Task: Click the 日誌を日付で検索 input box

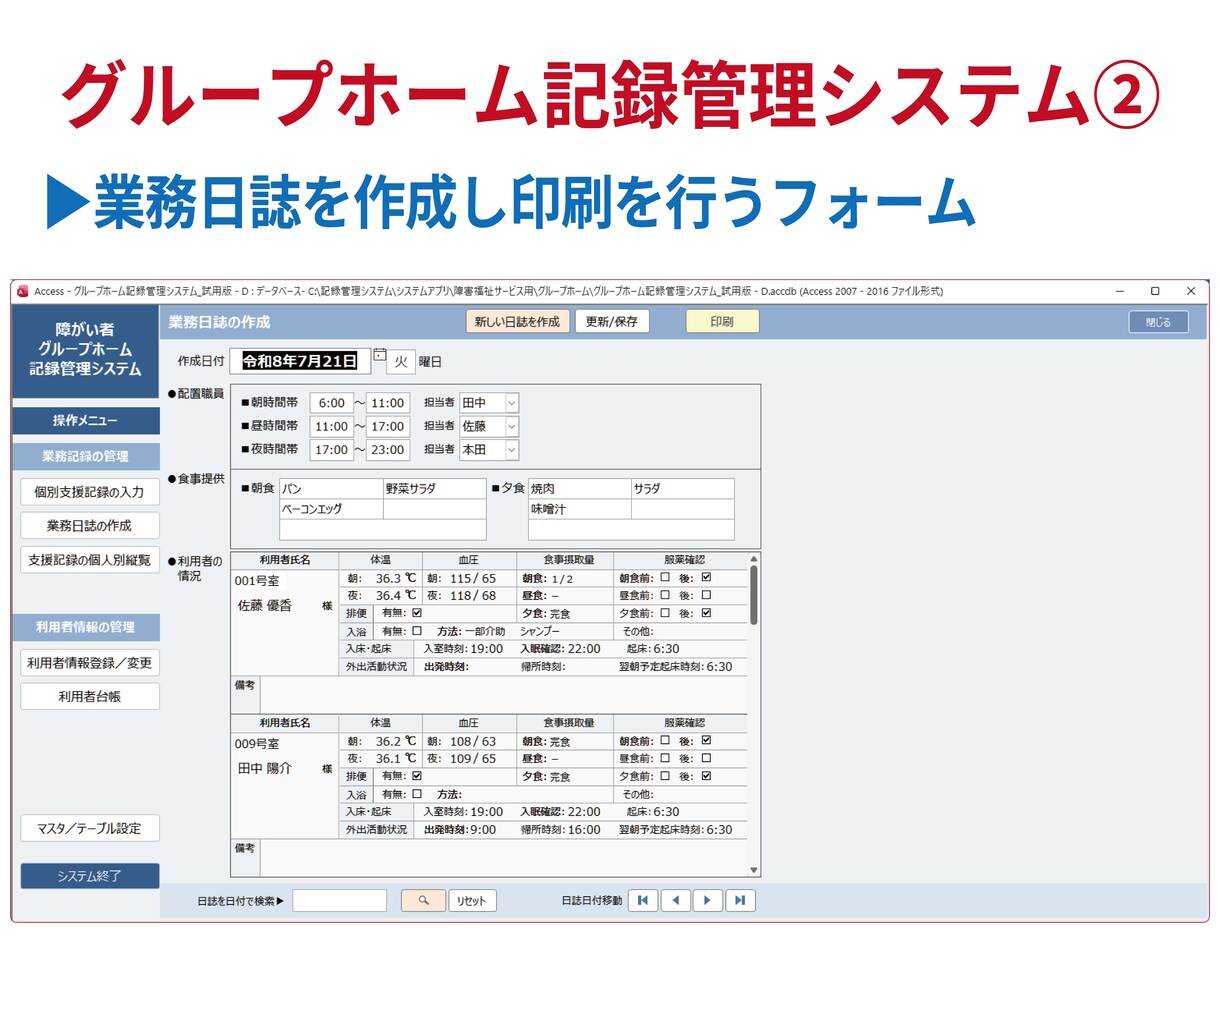Action: click(340, 900)
